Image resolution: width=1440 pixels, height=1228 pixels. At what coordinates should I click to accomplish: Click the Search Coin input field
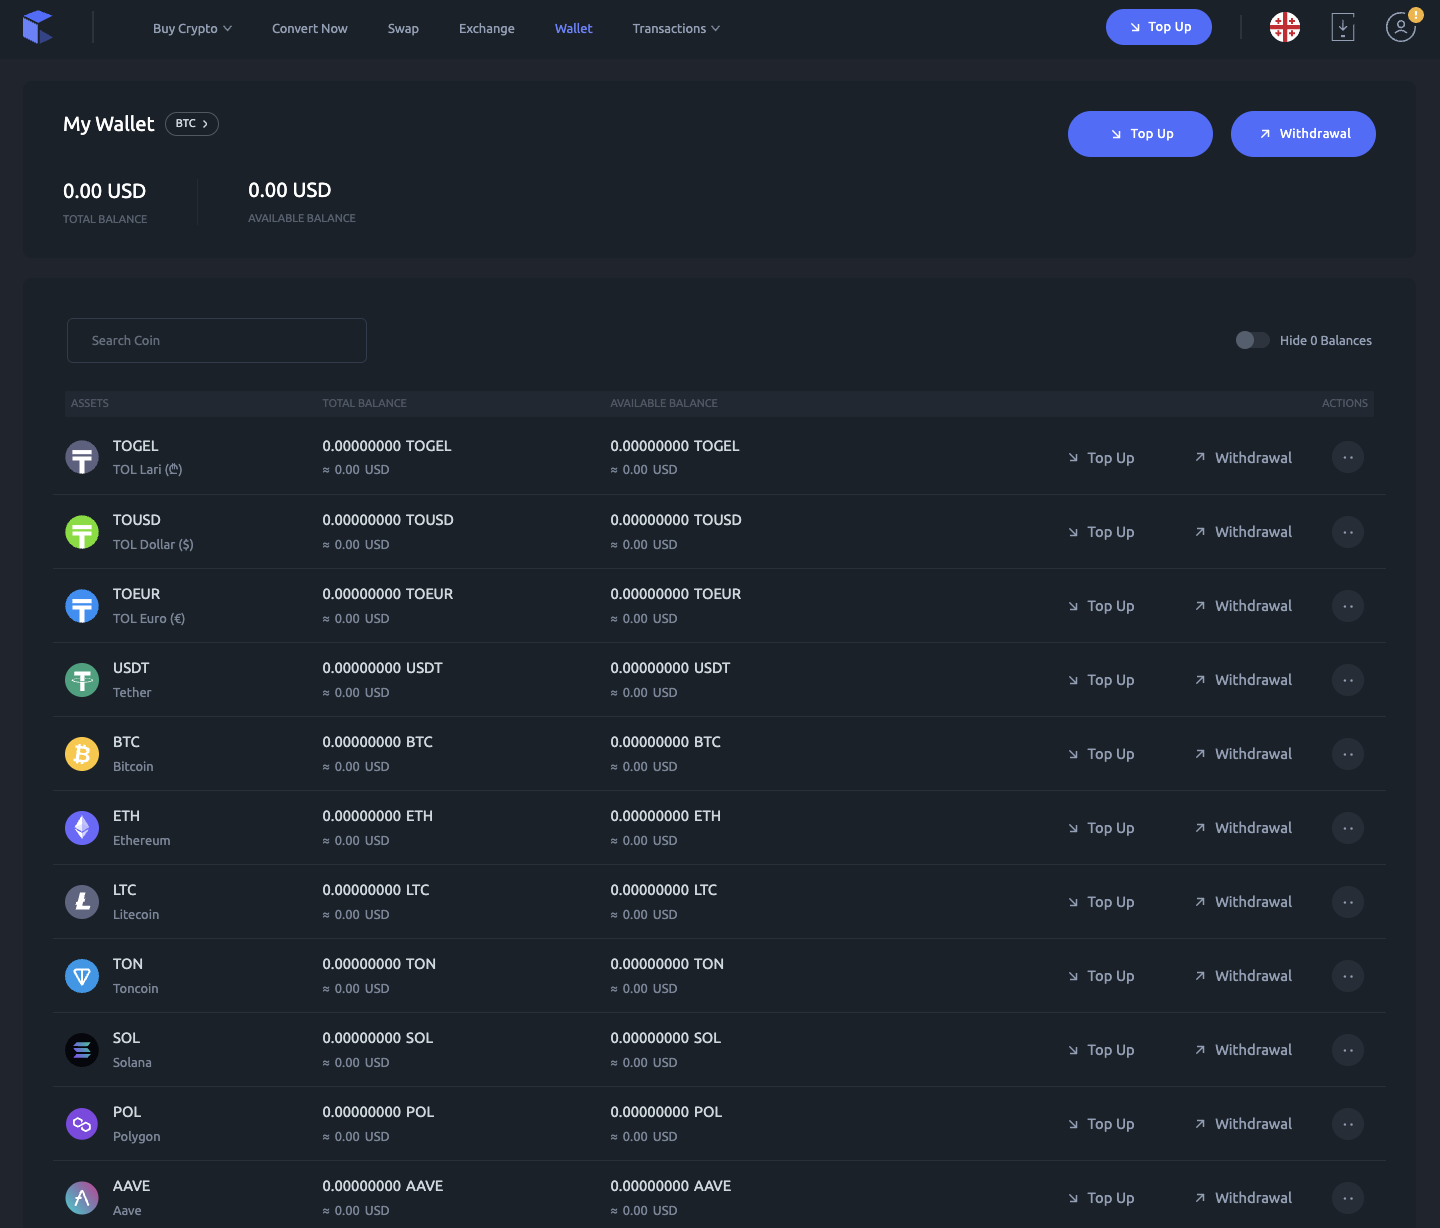pos(217,341)
